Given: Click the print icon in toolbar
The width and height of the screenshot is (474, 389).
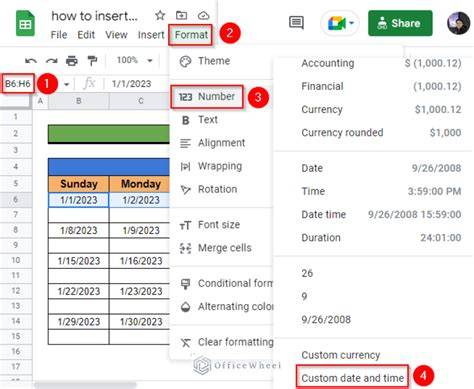Looking at the screenshot, I should tap(72, 61).
